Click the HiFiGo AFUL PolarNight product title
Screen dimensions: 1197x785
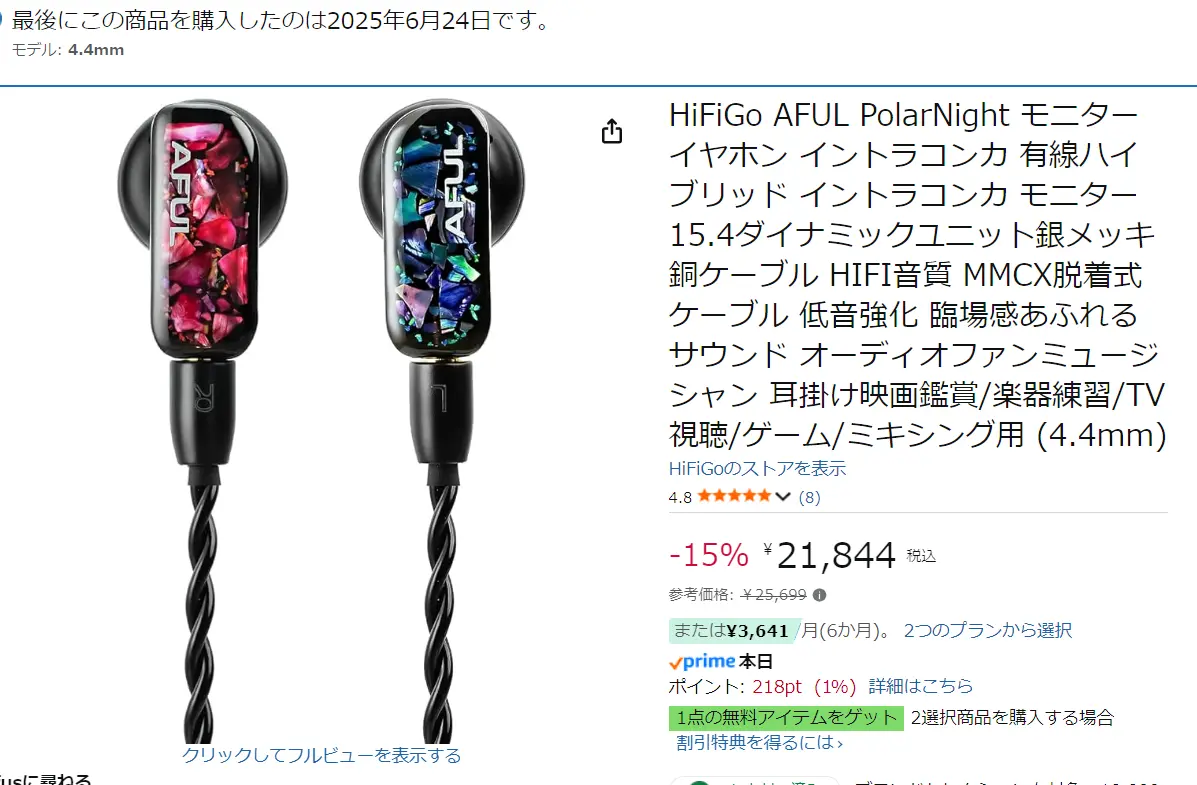click(x=918, y=275)
